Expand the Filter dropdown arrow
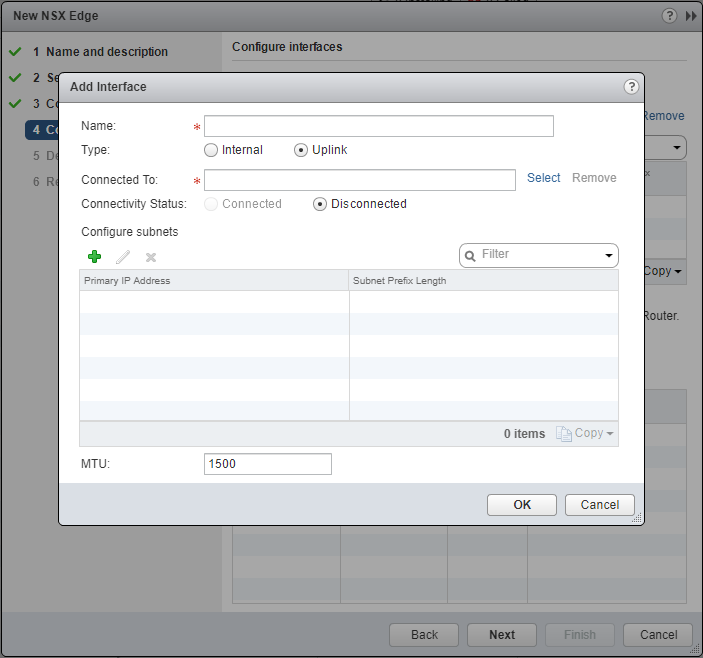The height and width of the screenshot is (658, 703). click(x=608, y=256)
